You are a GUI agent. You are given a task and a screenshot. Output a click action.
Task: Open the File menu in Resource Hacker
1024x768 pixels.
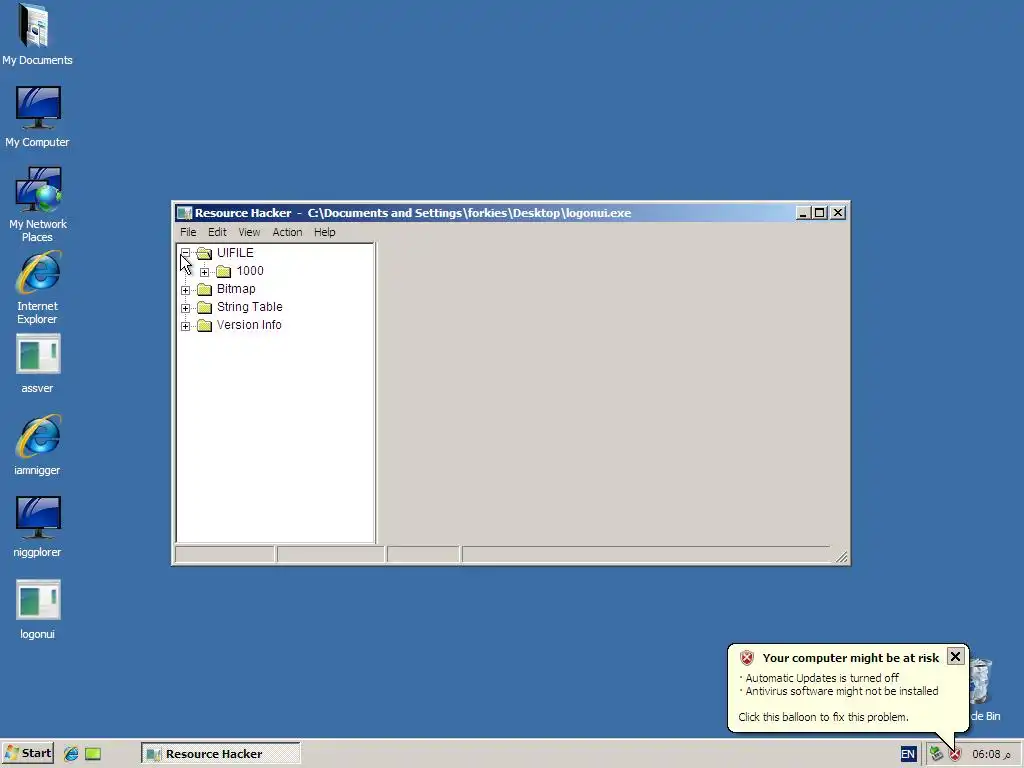tap(188, 232)
